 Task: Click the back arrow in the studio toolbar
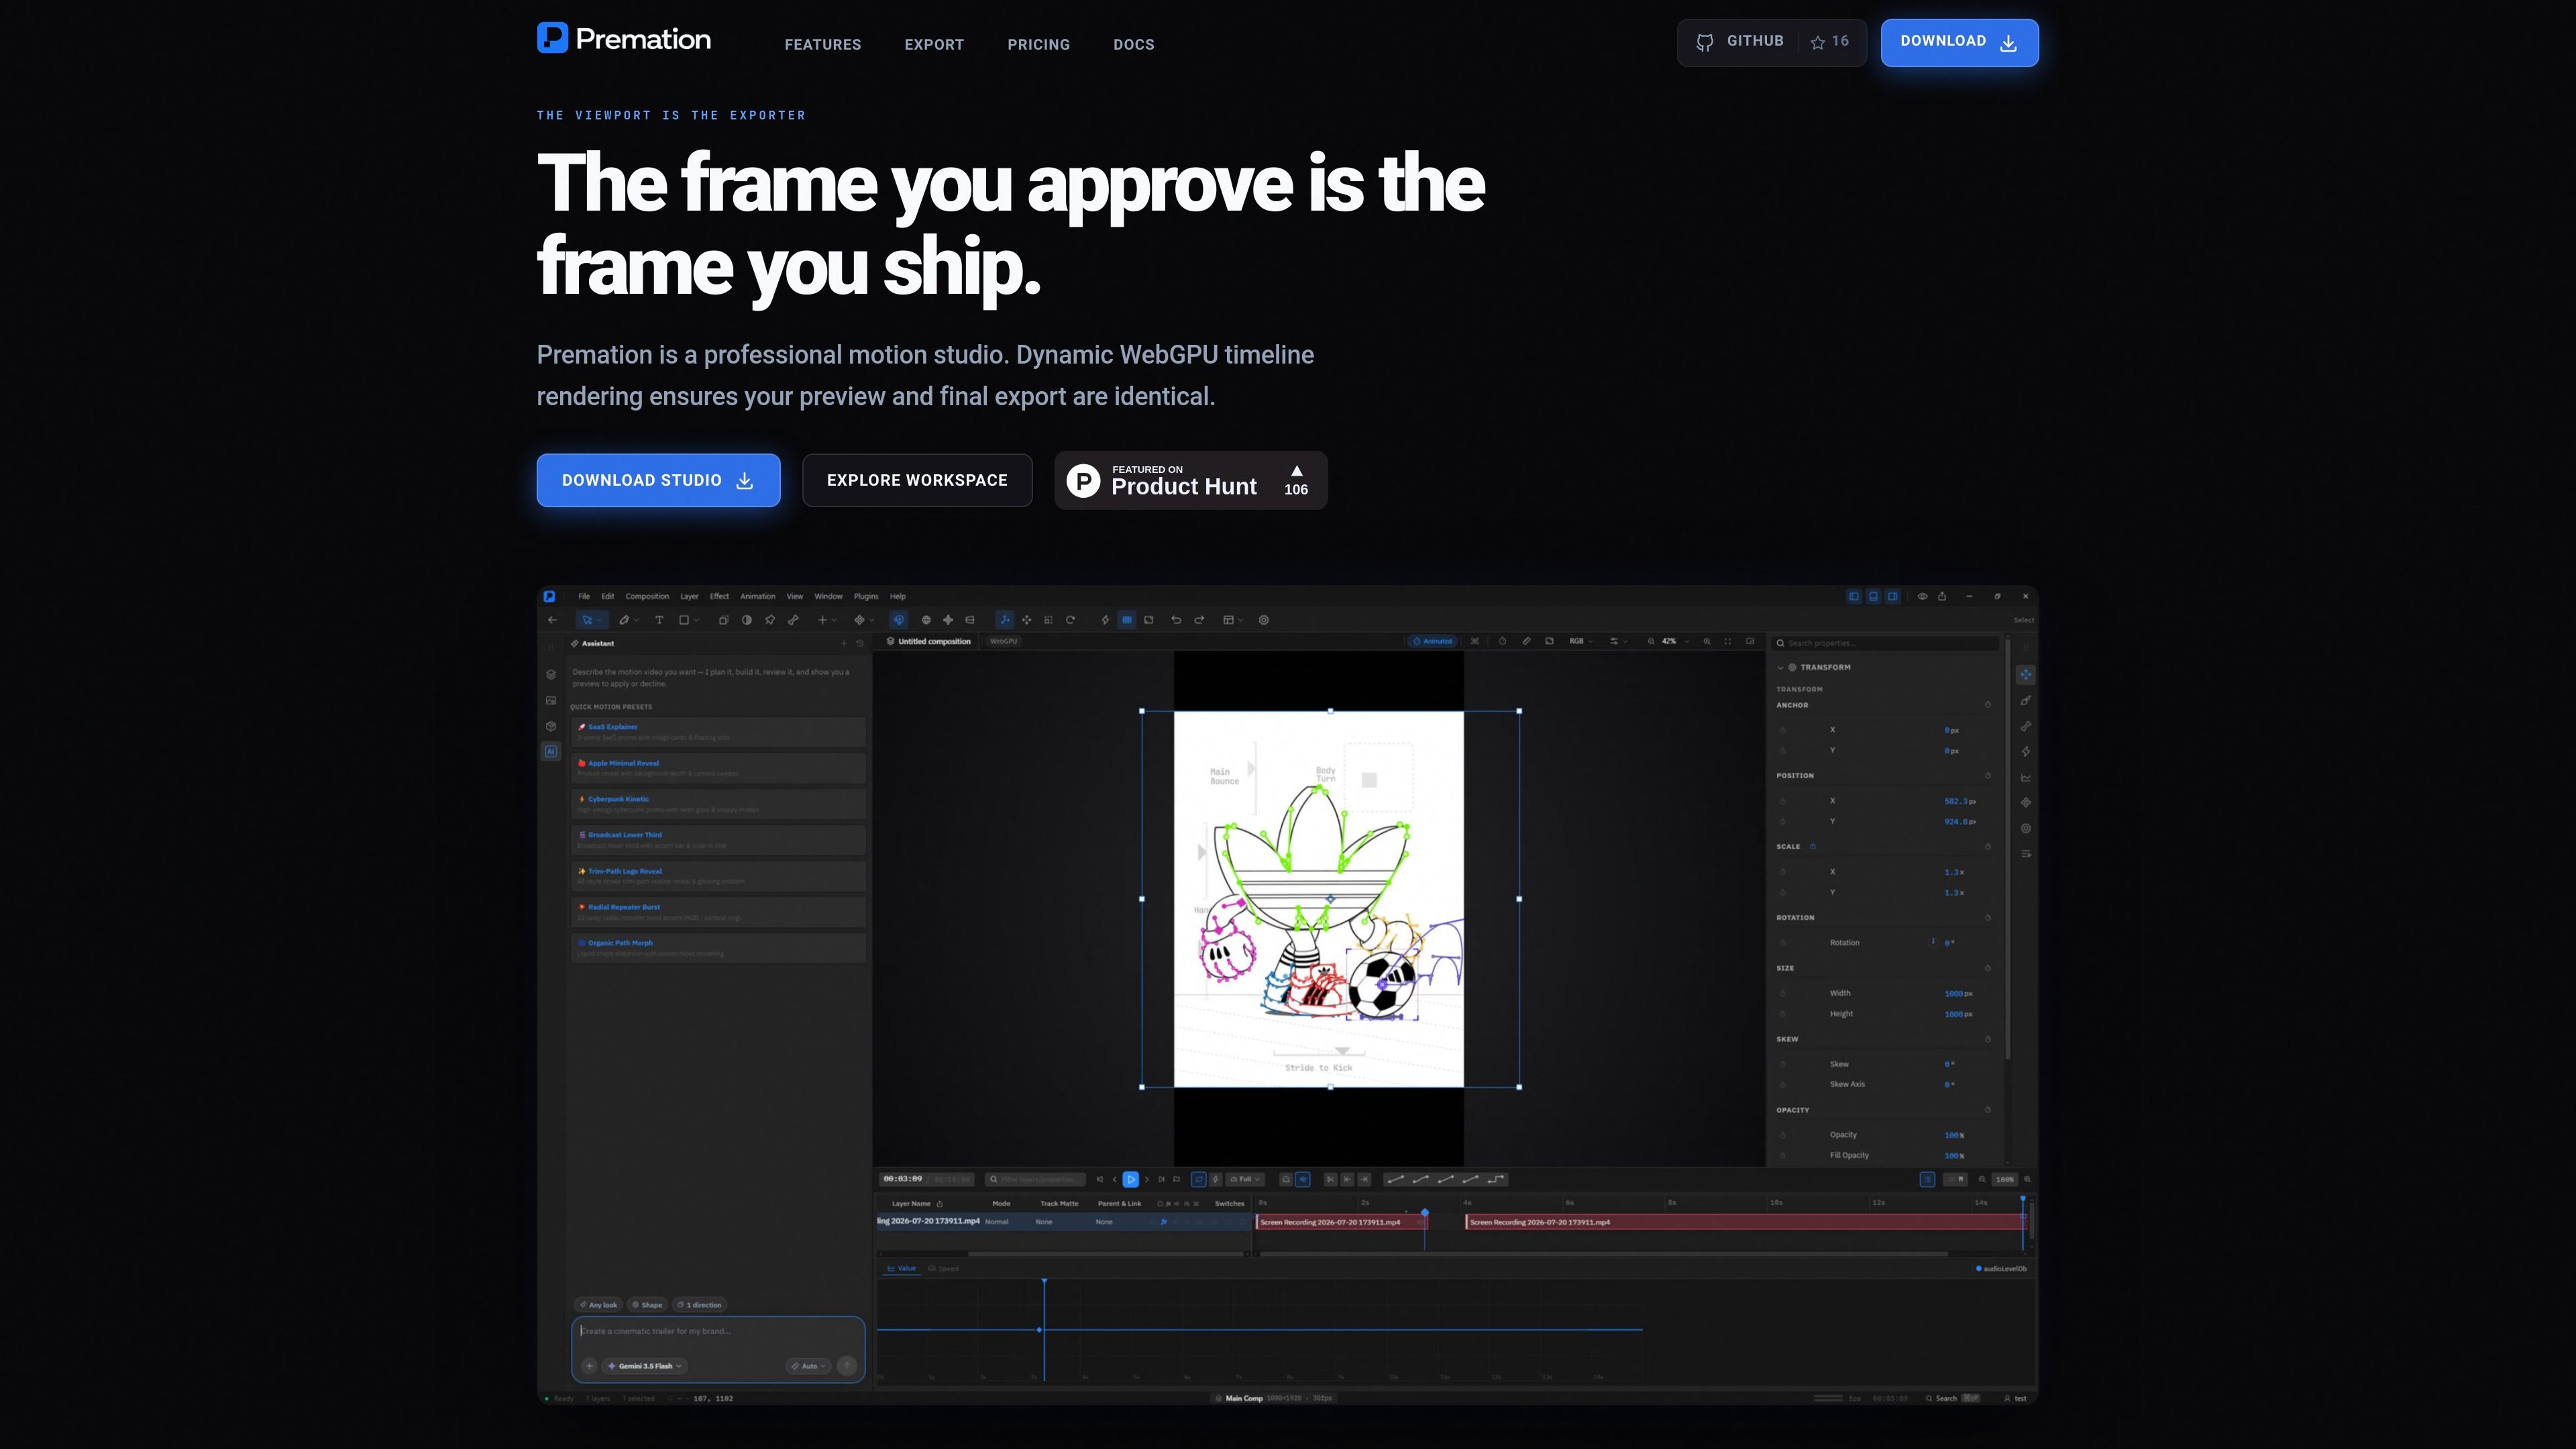pos(552,620)
